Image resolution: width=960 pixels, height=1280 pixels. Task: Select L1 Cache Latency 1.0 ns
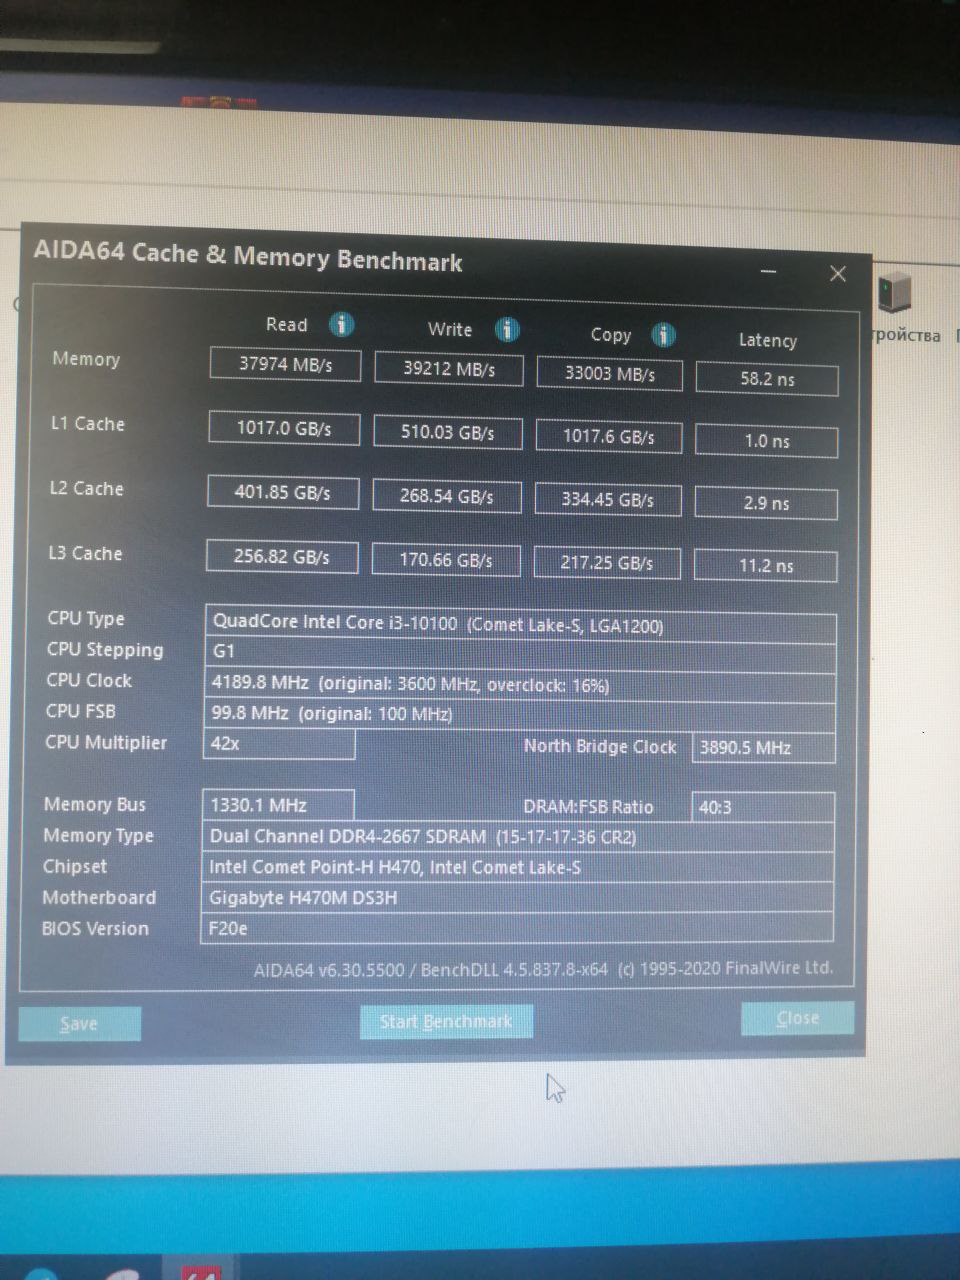[x=767, y=441]
